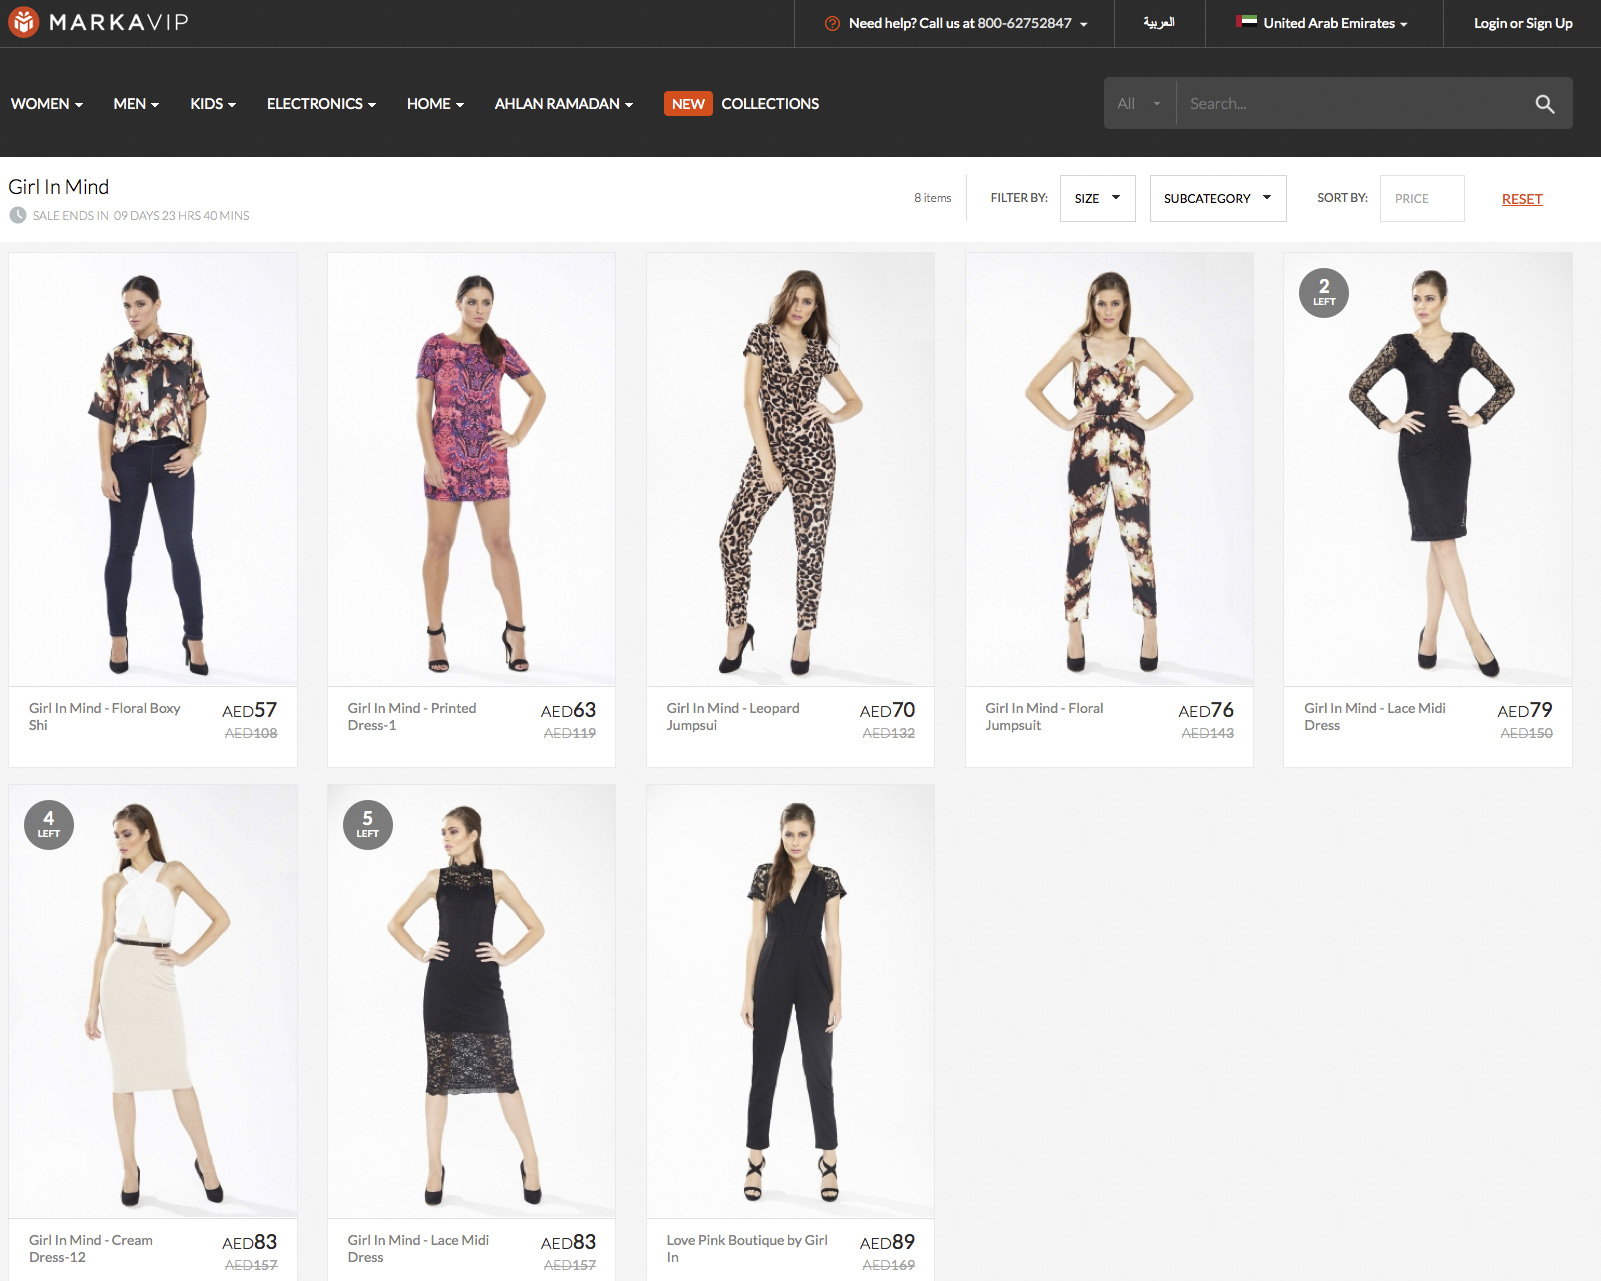Click the '4 Left' stock badge
This screenshot has height=1281, width=1601.
[x=49, y=825]
